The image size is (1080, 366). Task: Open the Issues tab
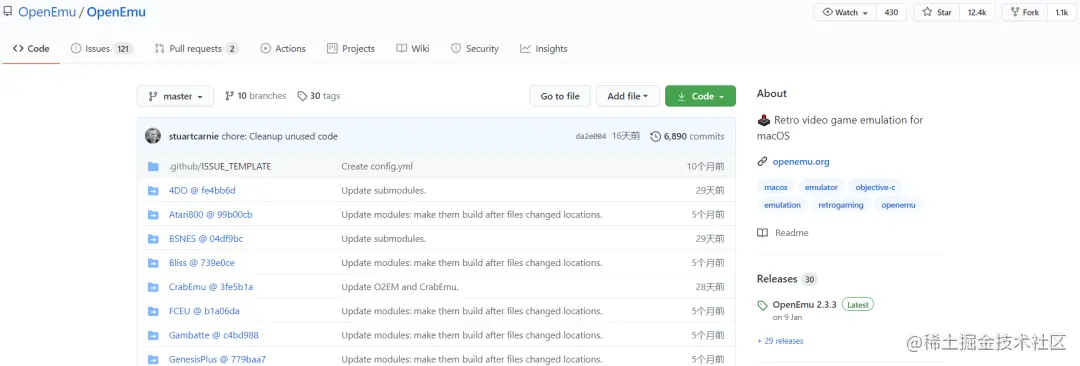point(101,49)
